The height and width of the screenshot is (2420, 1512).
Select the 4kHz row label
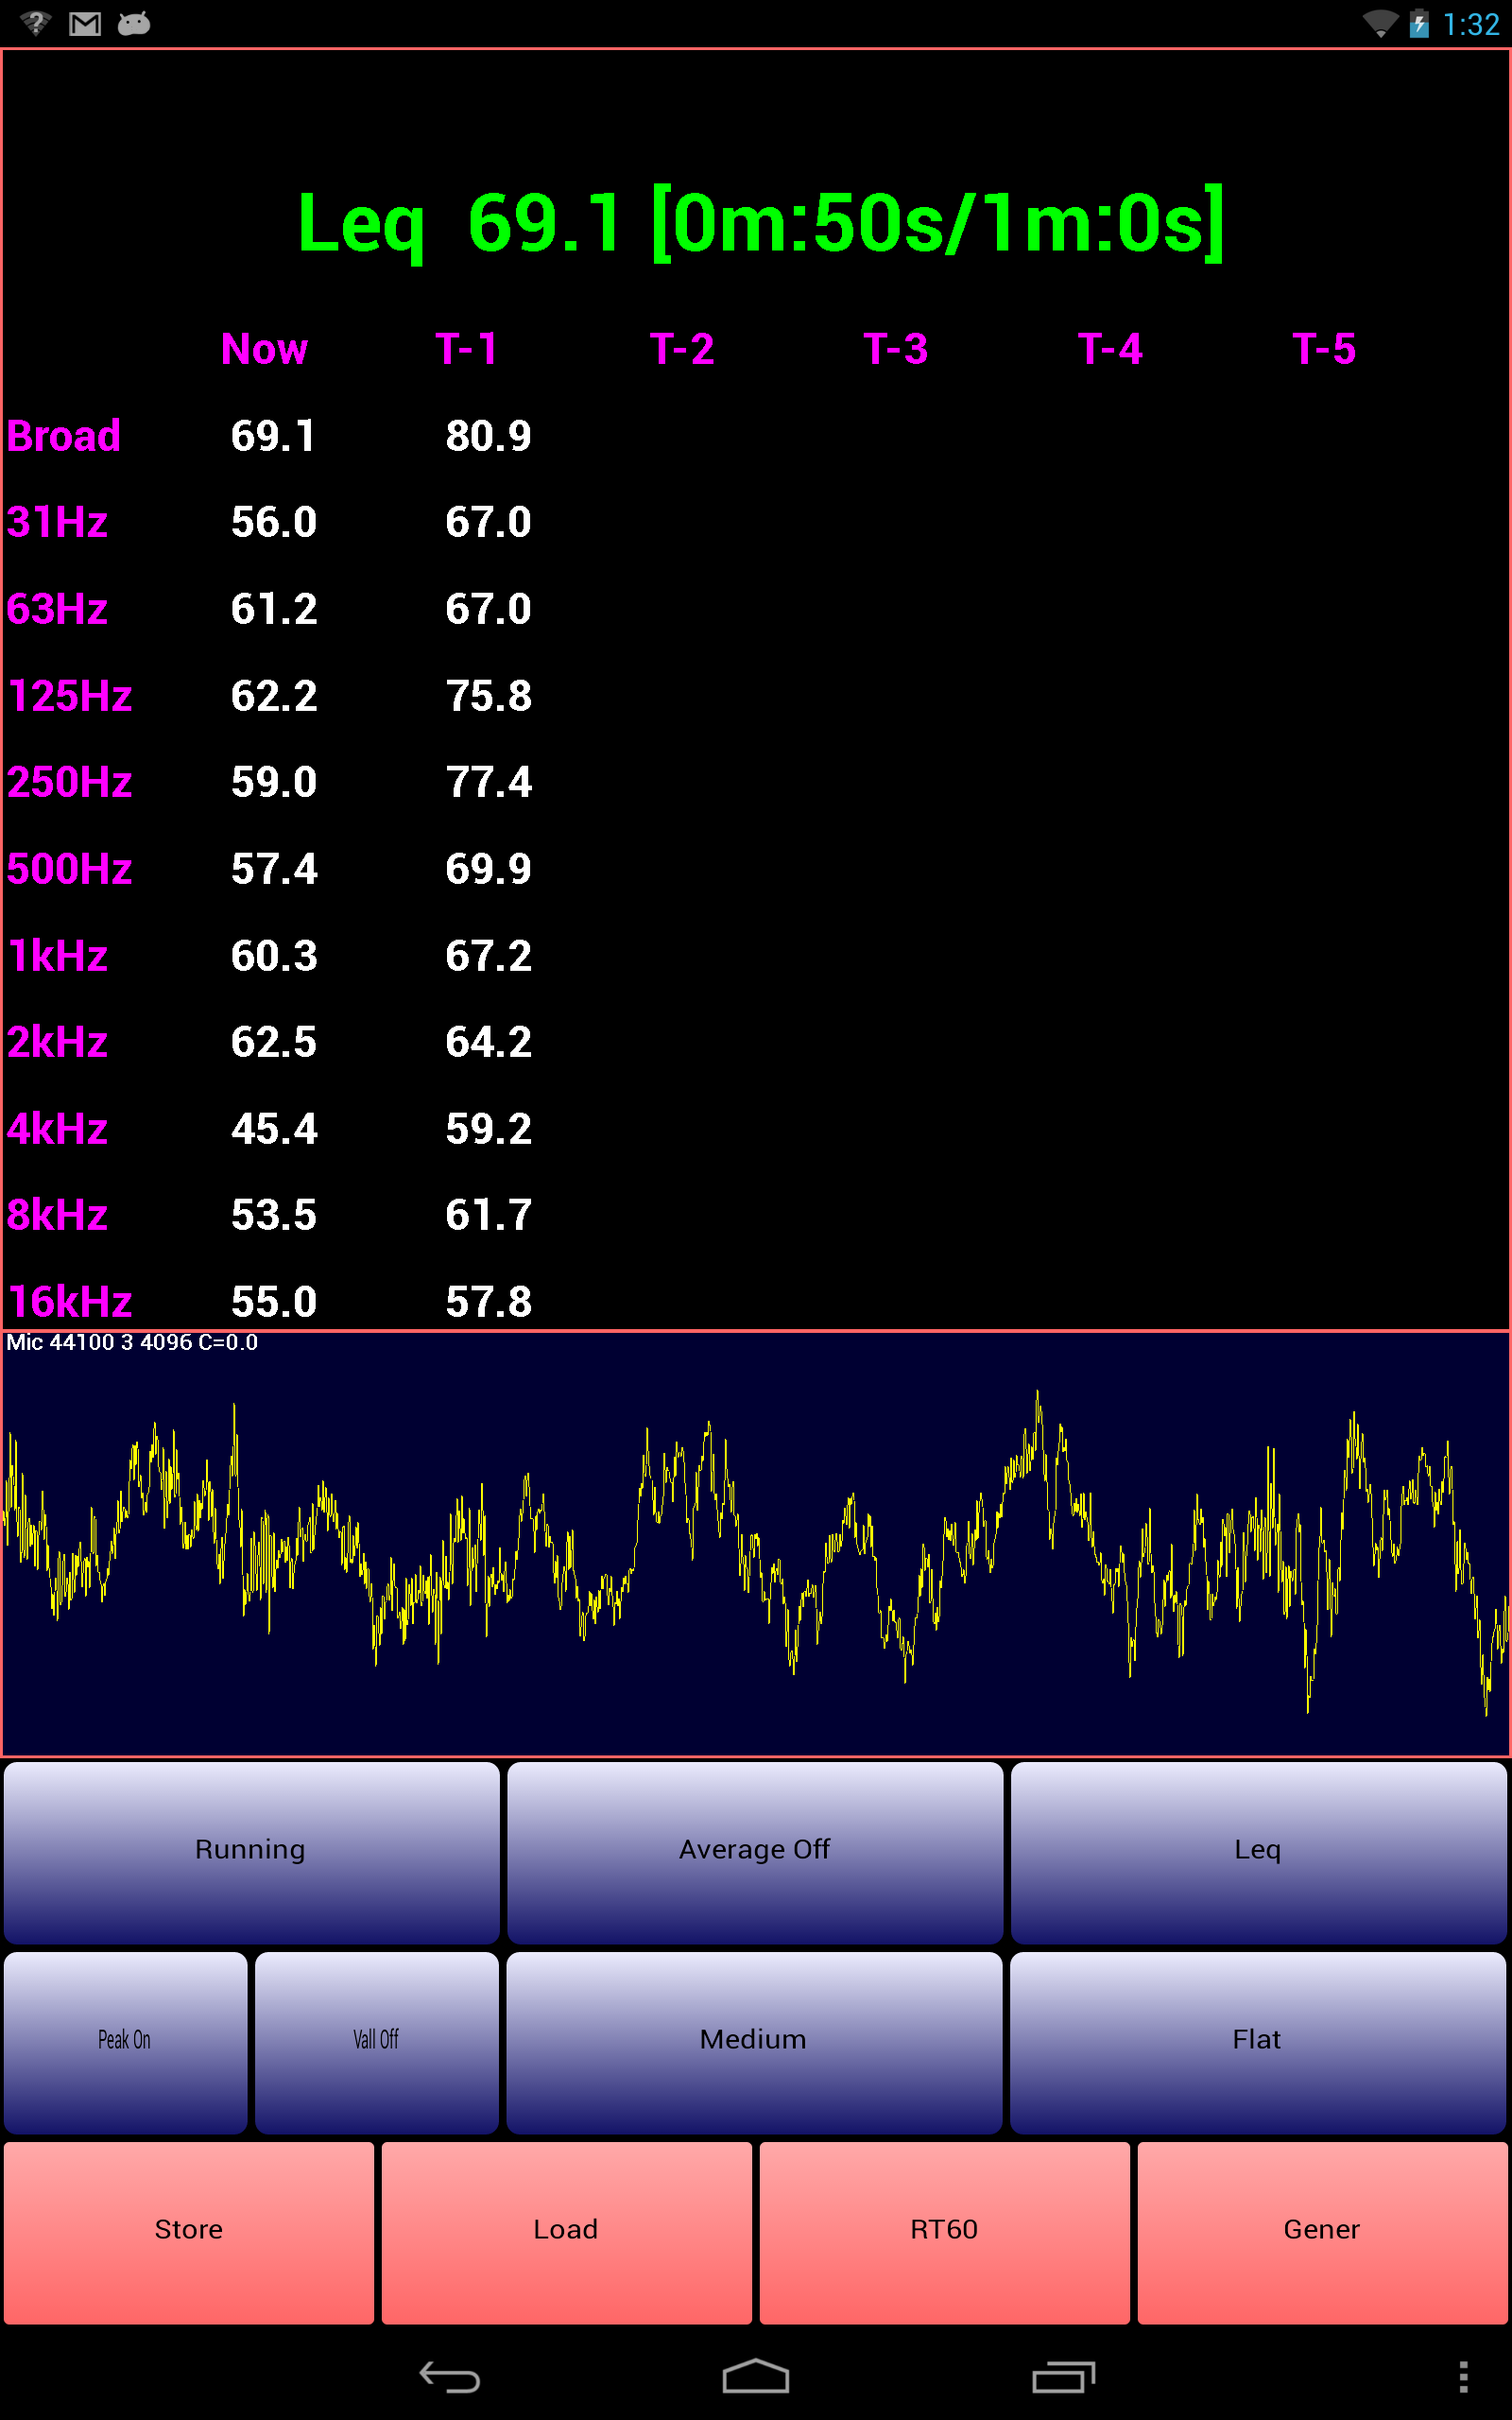[x=57, y=1129]
